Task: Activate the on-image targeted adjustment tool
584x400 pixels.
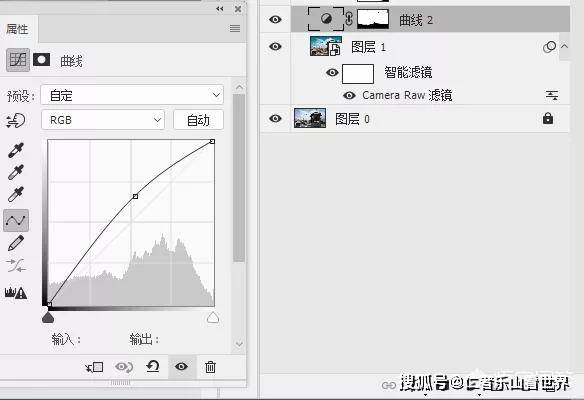Action: click(x=16, y=121)
